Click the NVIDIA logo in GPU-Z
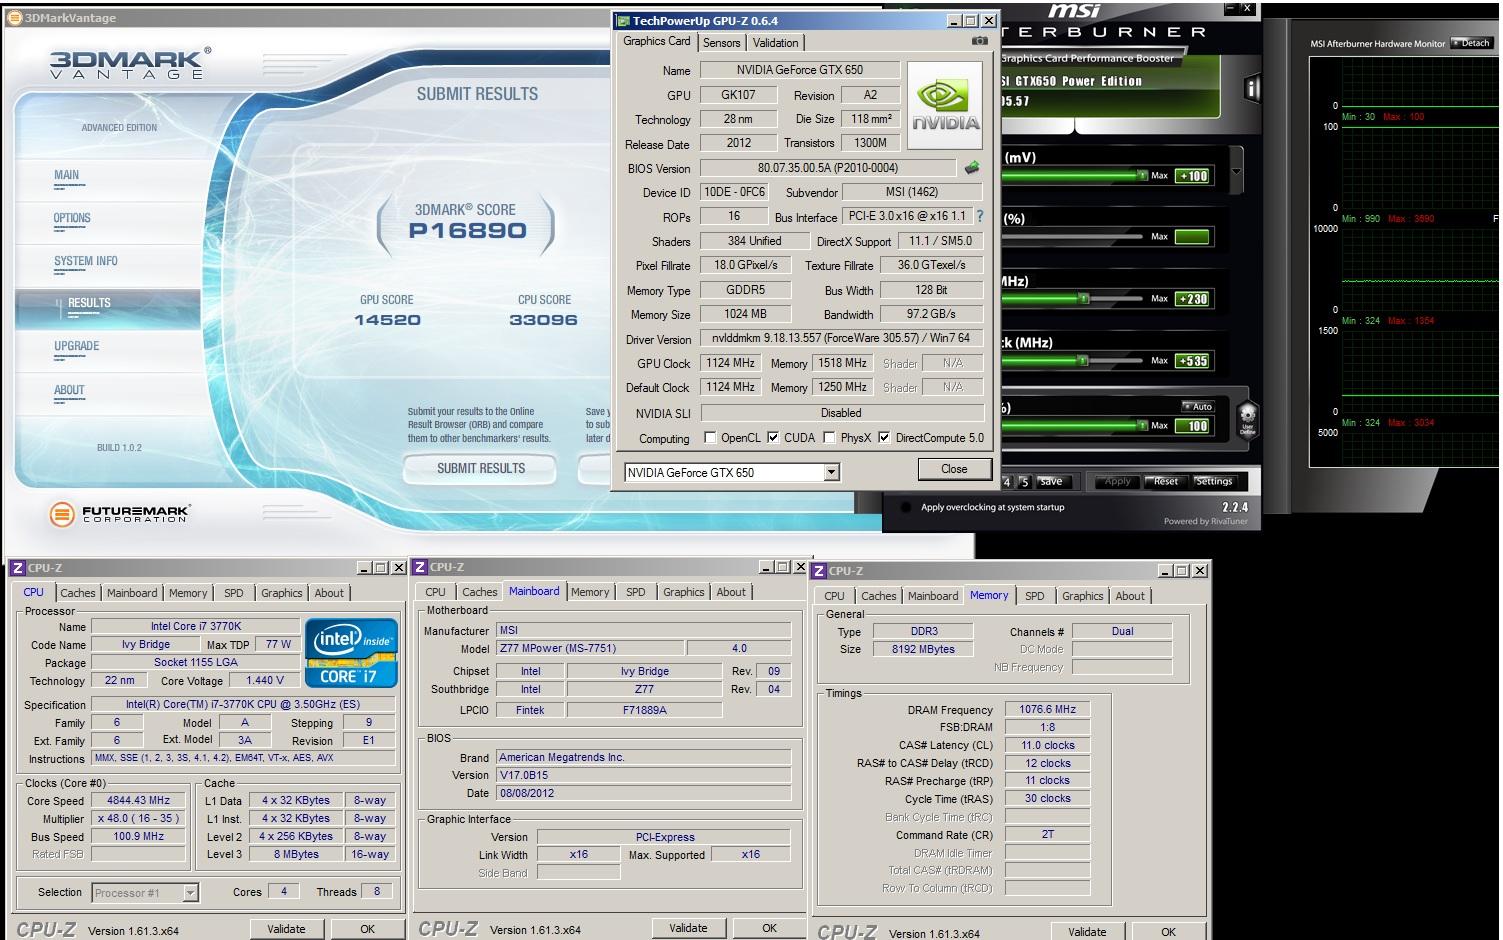 (944, 106)
